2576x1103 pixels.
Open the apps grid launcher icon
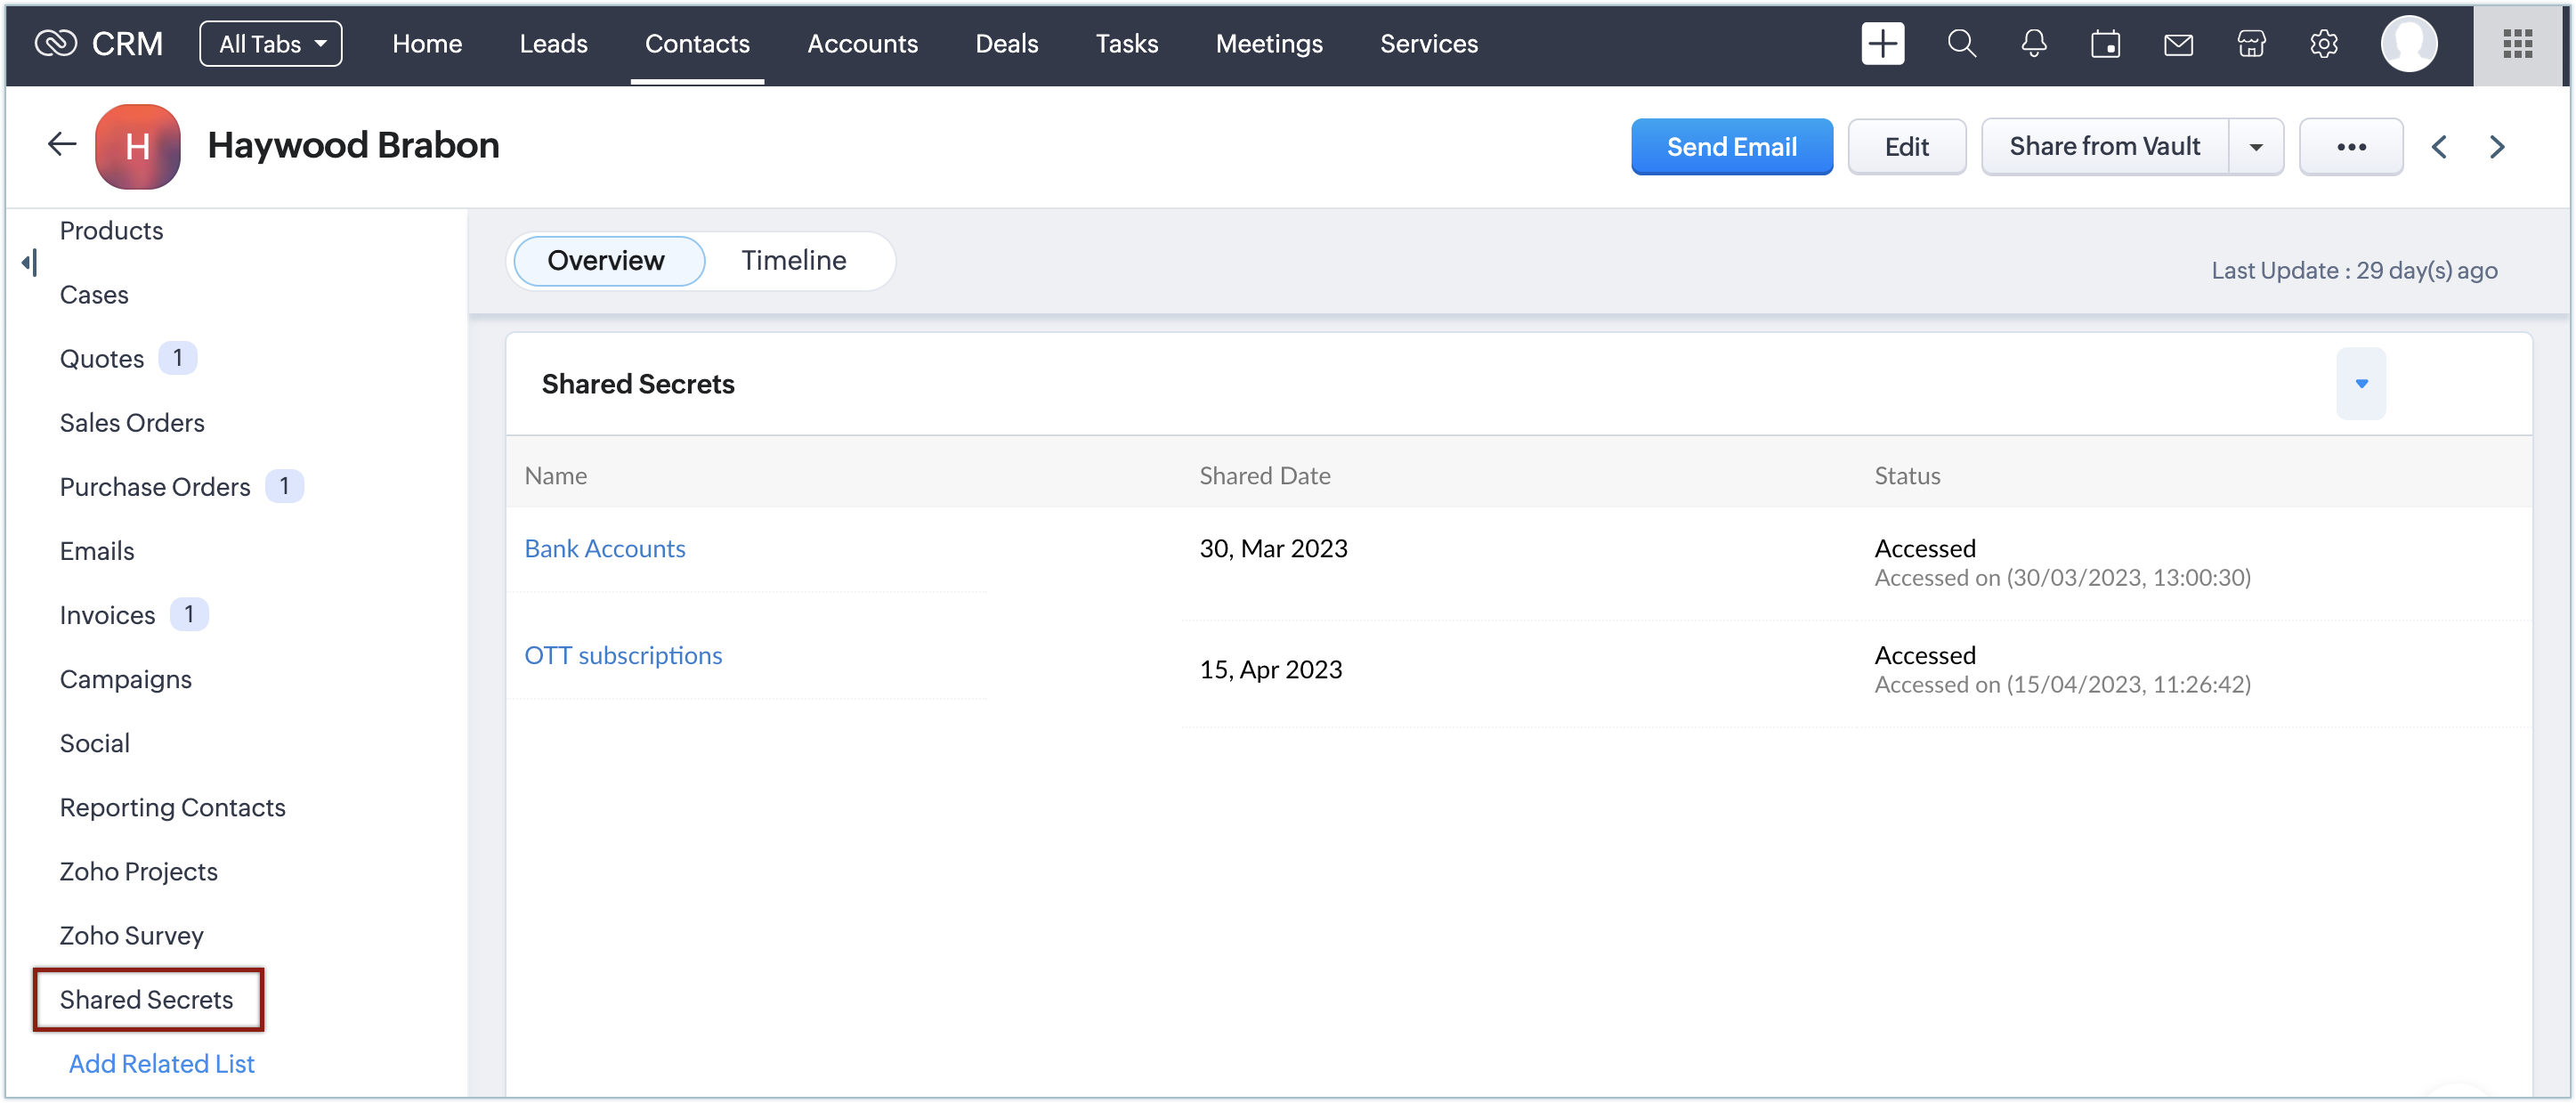coord(2516,44)
